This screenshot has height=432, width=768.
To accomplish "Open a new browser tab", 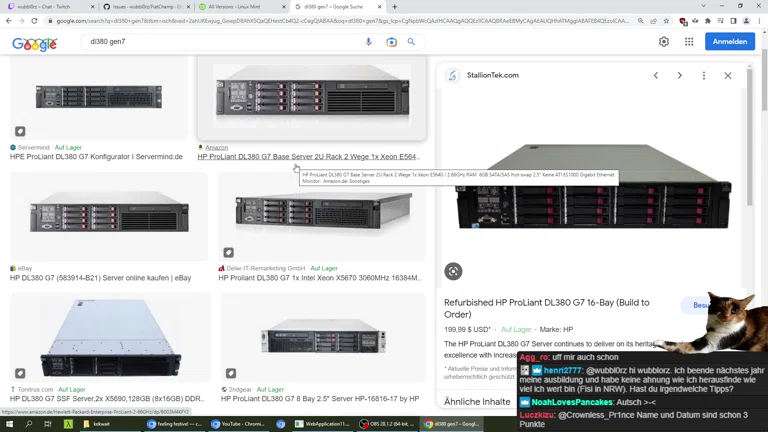I will click(394, 6).
